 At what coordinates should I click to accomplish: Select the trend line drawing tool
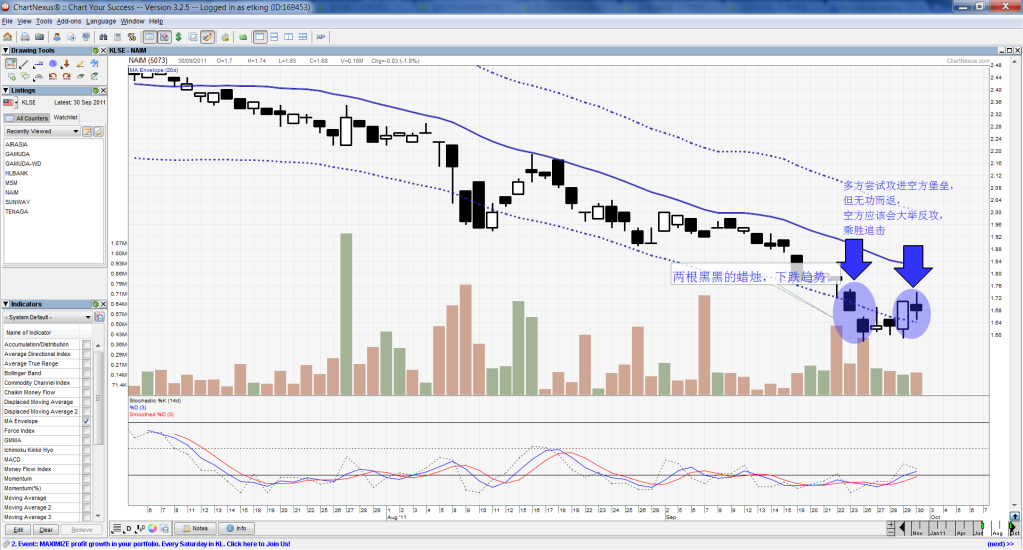[23, 64]
